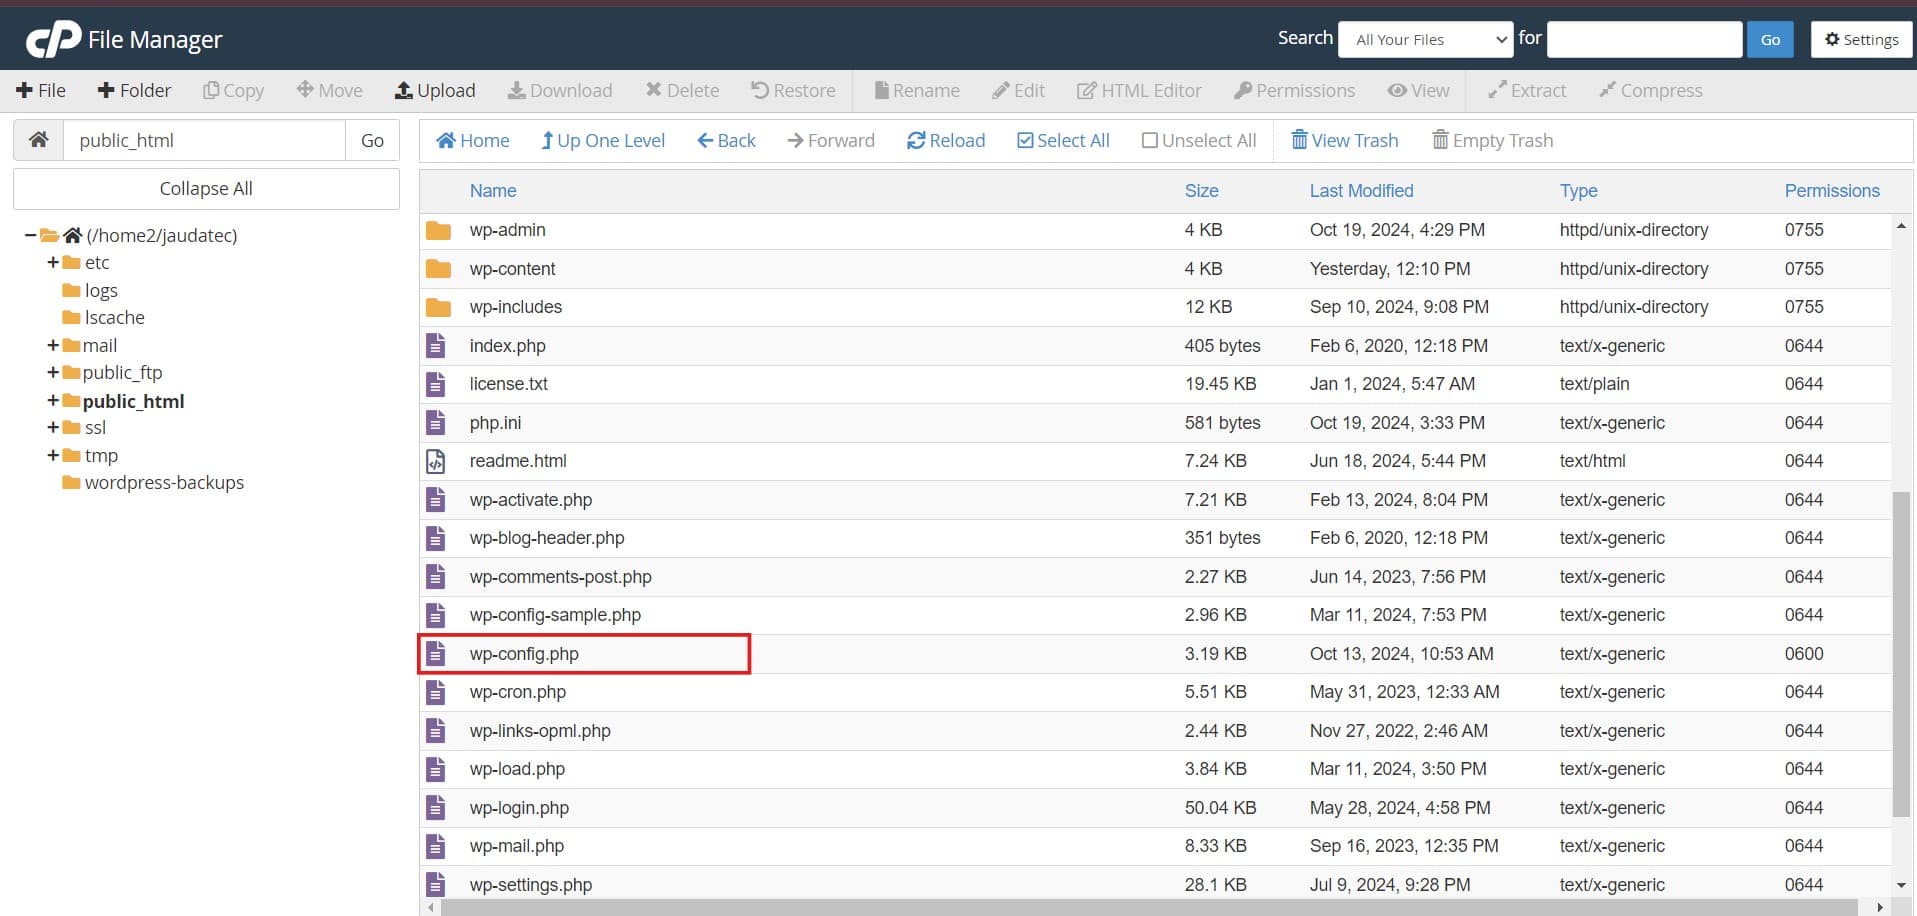Focus the search text field
Viewport: 1917px width, 916px height.
1644,39
